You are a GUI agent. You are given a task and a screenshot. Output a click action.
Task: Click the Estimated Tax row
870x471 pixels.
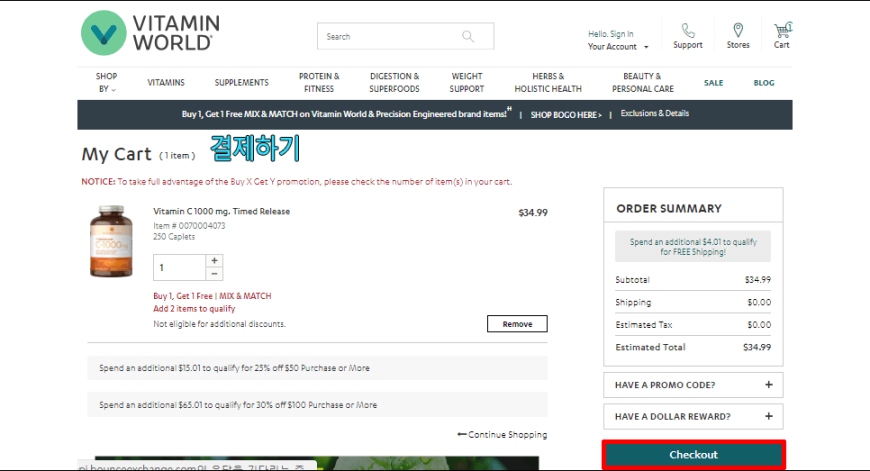(693, 325)
